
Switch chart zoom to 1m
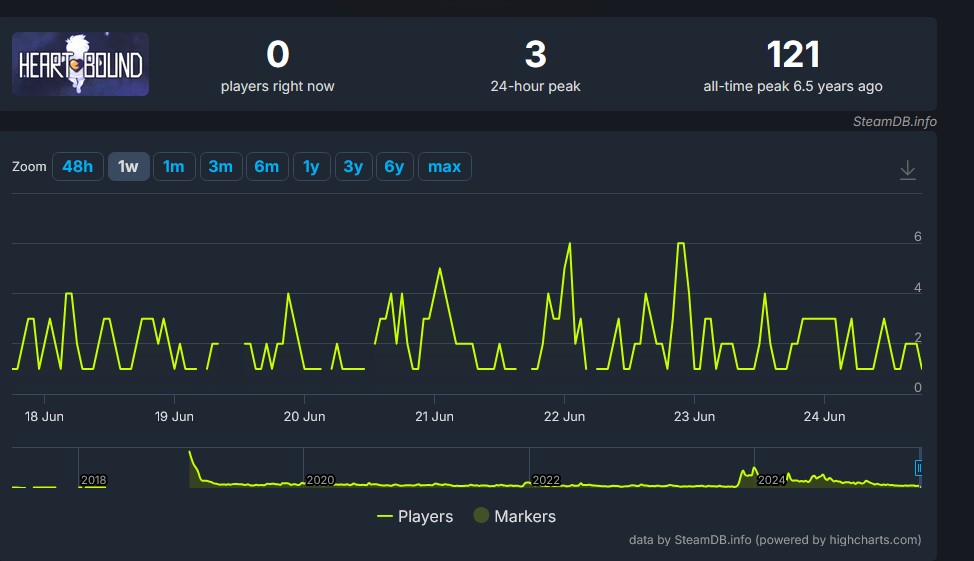(x=174, y=166)
